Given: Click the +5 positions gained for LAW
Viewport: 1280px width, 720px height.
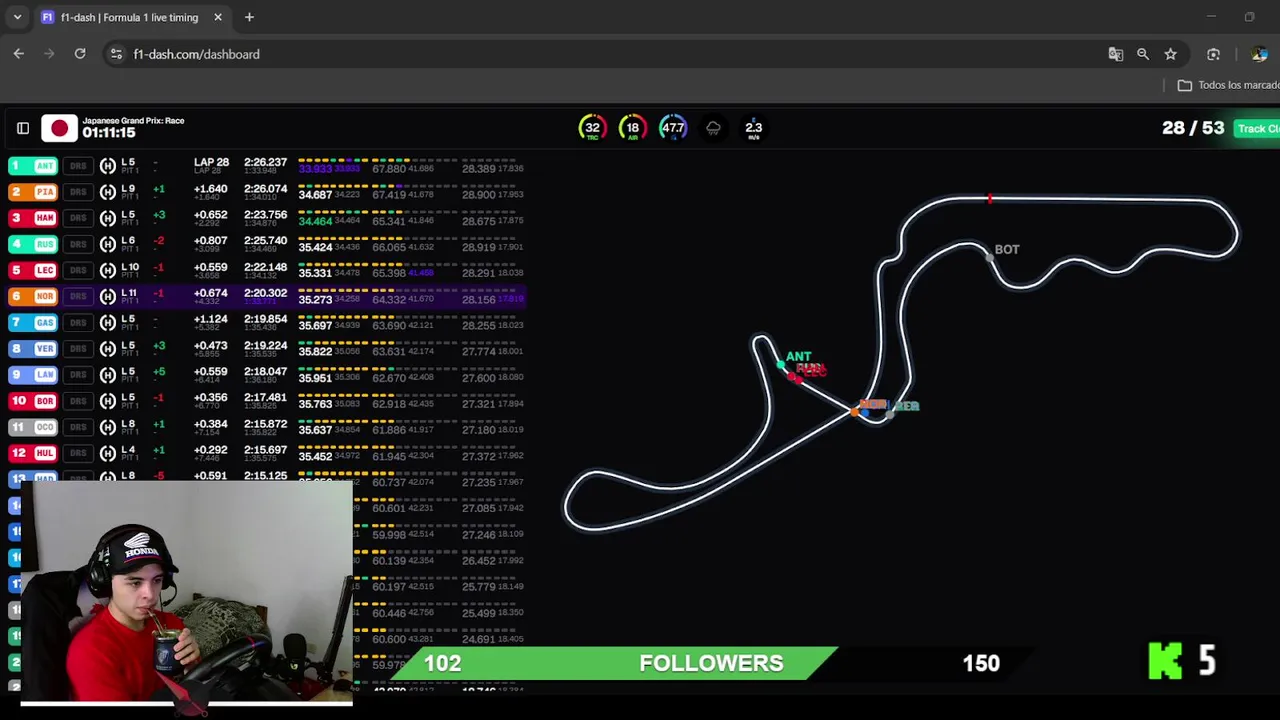Looking at the screenshot, I should pos(159,372).
